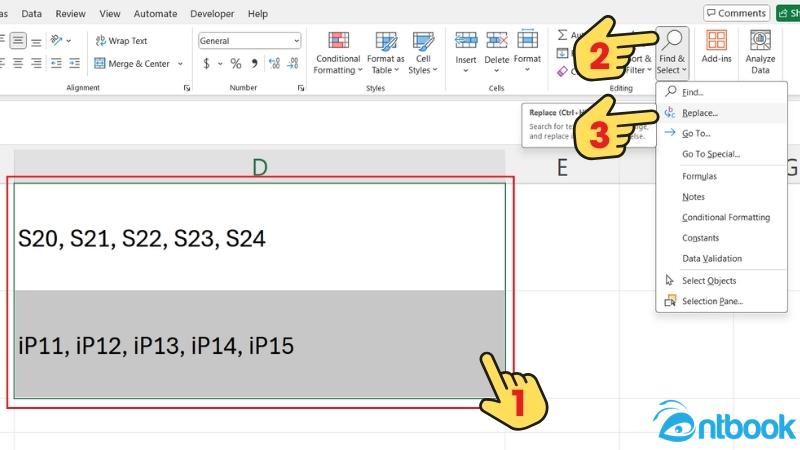Click the Format cells icon
This screenshot has height=450, width=800.
(x=527, y=40)
